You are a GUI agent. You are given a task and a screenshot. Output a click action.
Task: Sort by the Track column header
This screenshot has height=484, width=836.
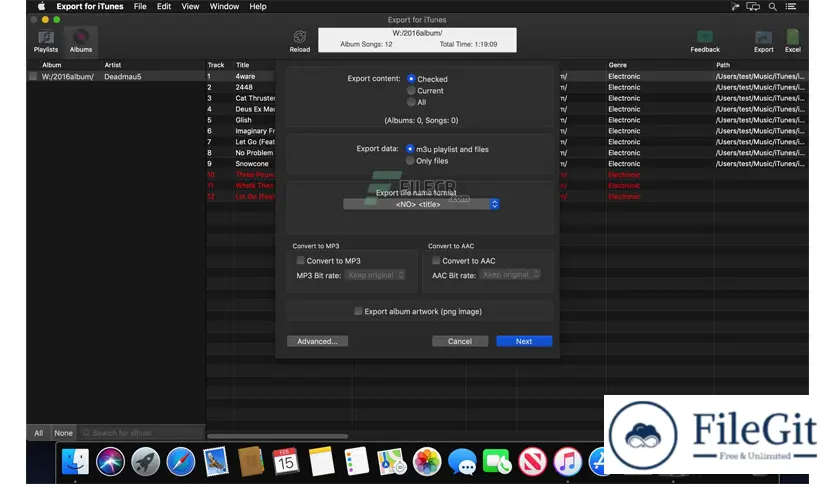(215, 65)
